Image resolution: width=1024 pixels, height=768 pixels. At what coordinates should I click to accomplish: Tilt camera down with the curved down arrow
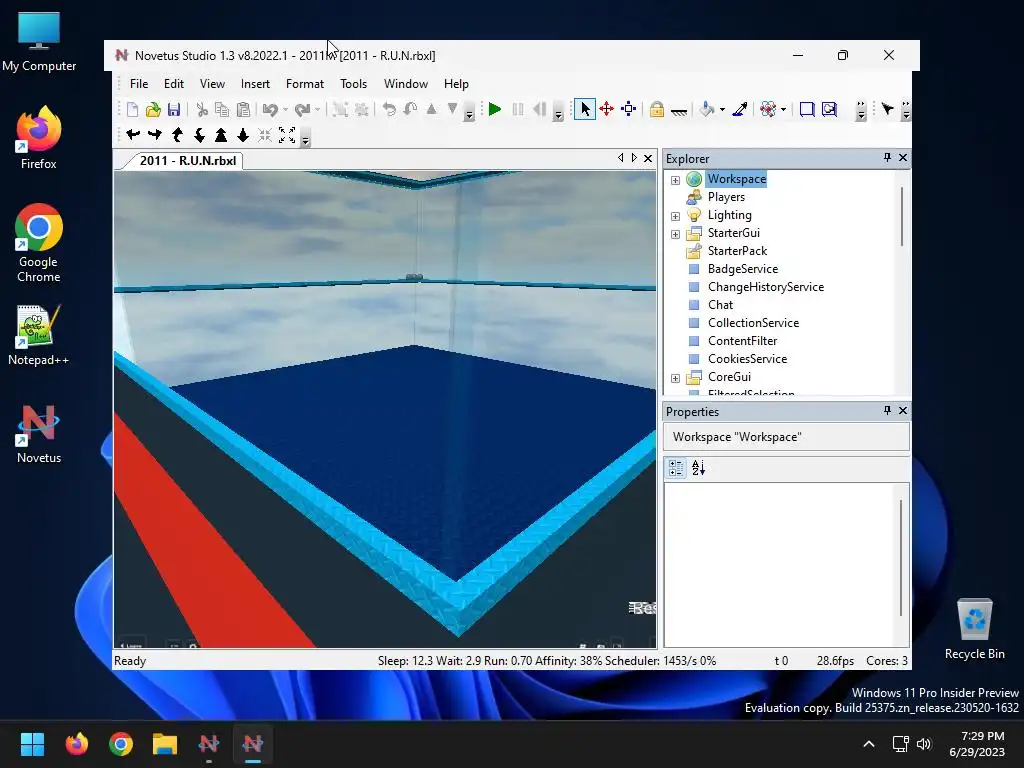point(199,135)
